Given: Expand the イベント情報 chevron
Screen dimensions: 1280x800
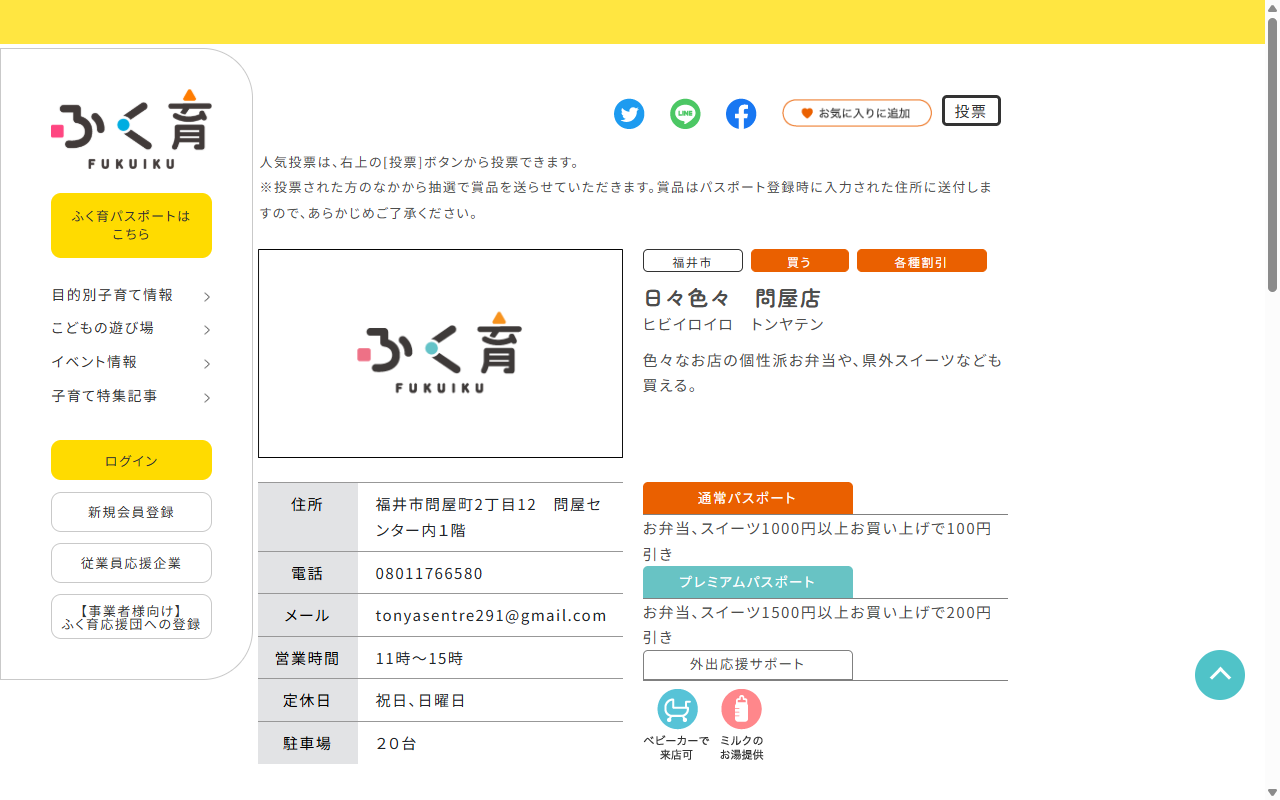Looking at the screenshot, I should (x=207, y=364).
